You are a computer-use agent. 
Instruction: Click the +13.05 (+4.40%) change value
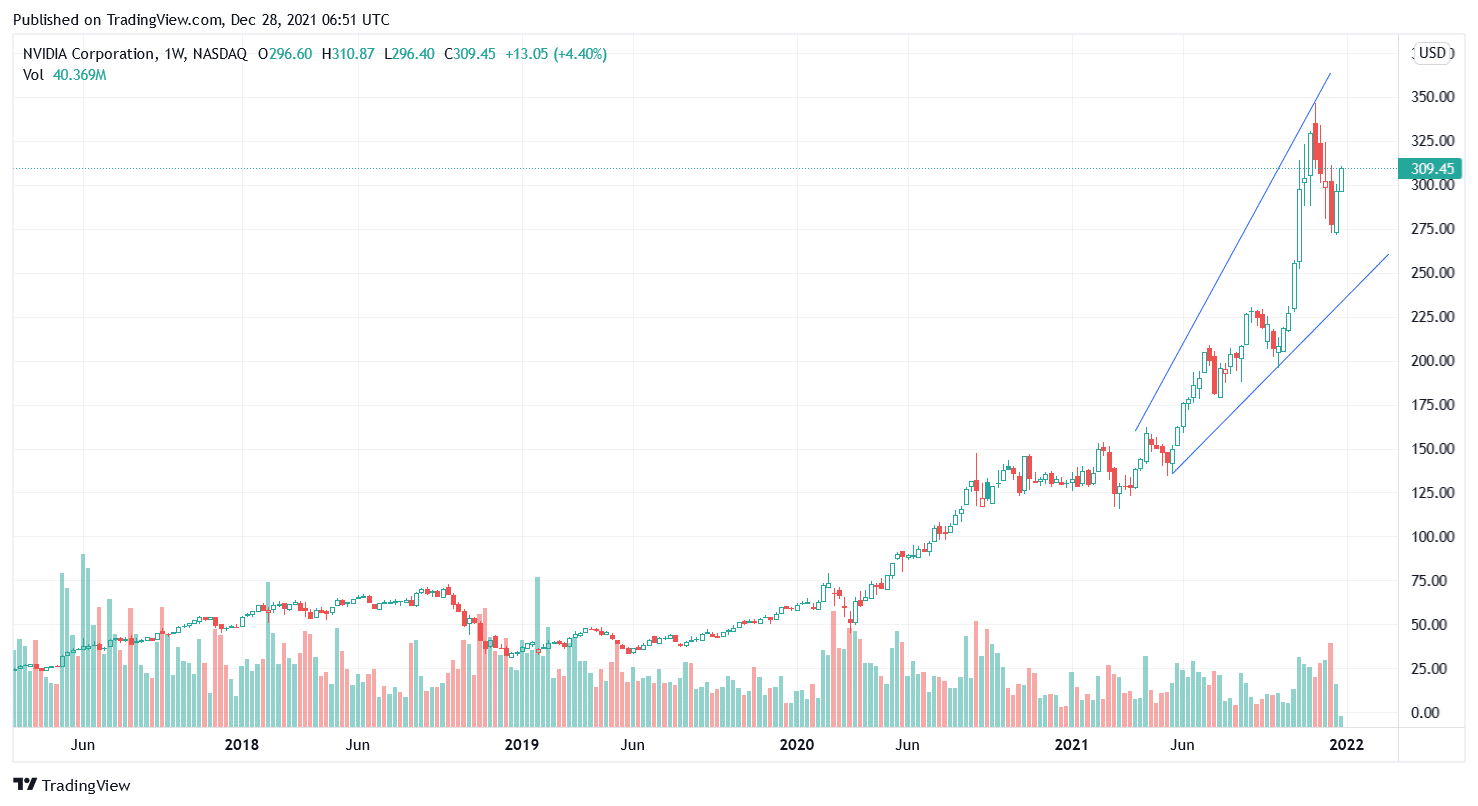[554, 54]
